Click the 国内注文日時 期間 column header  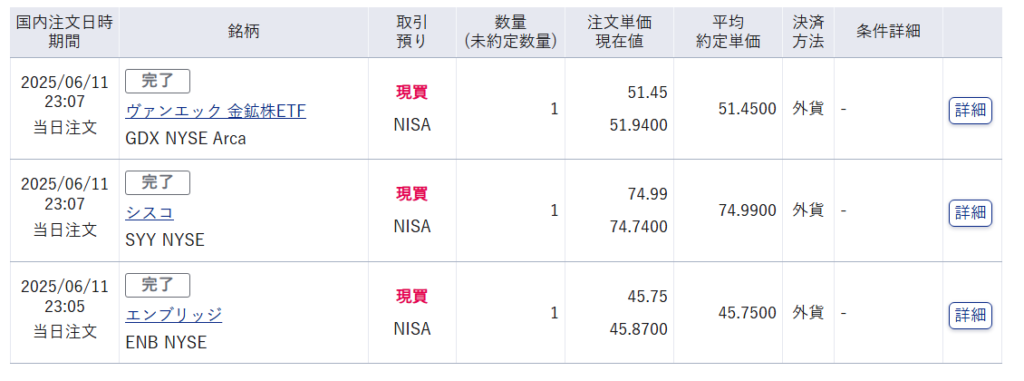[65, 32]
